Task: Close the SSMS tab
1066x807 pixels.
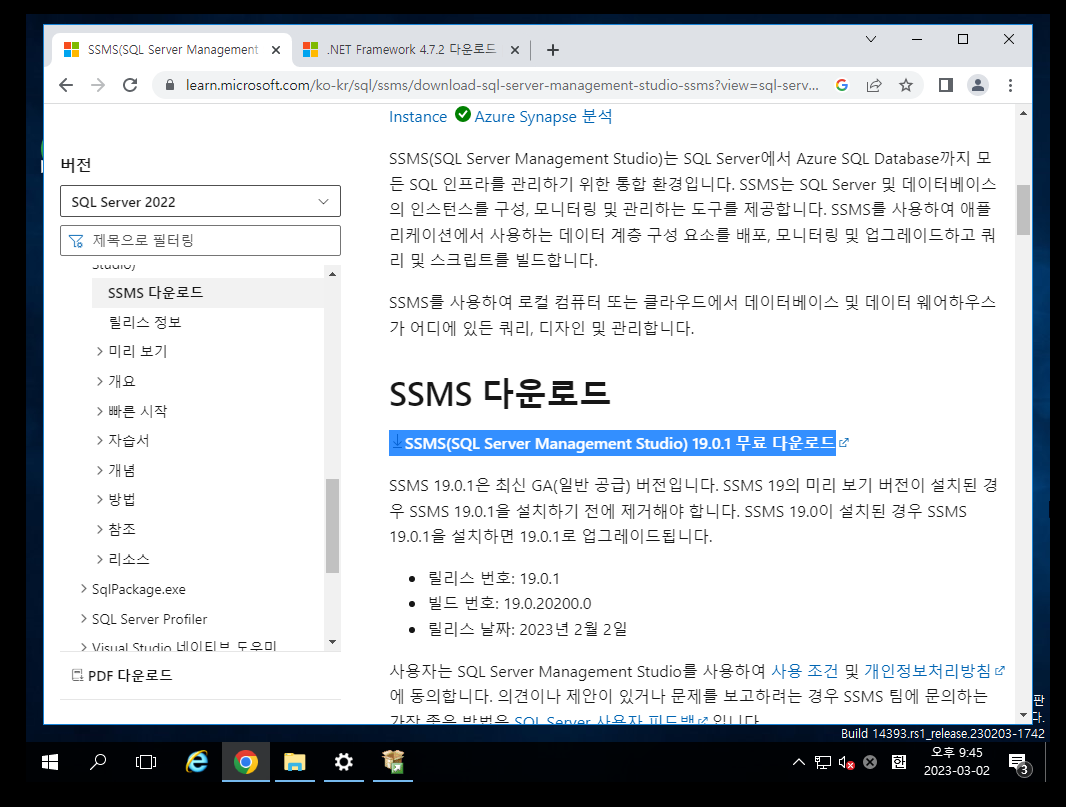Action: (276, 50)
